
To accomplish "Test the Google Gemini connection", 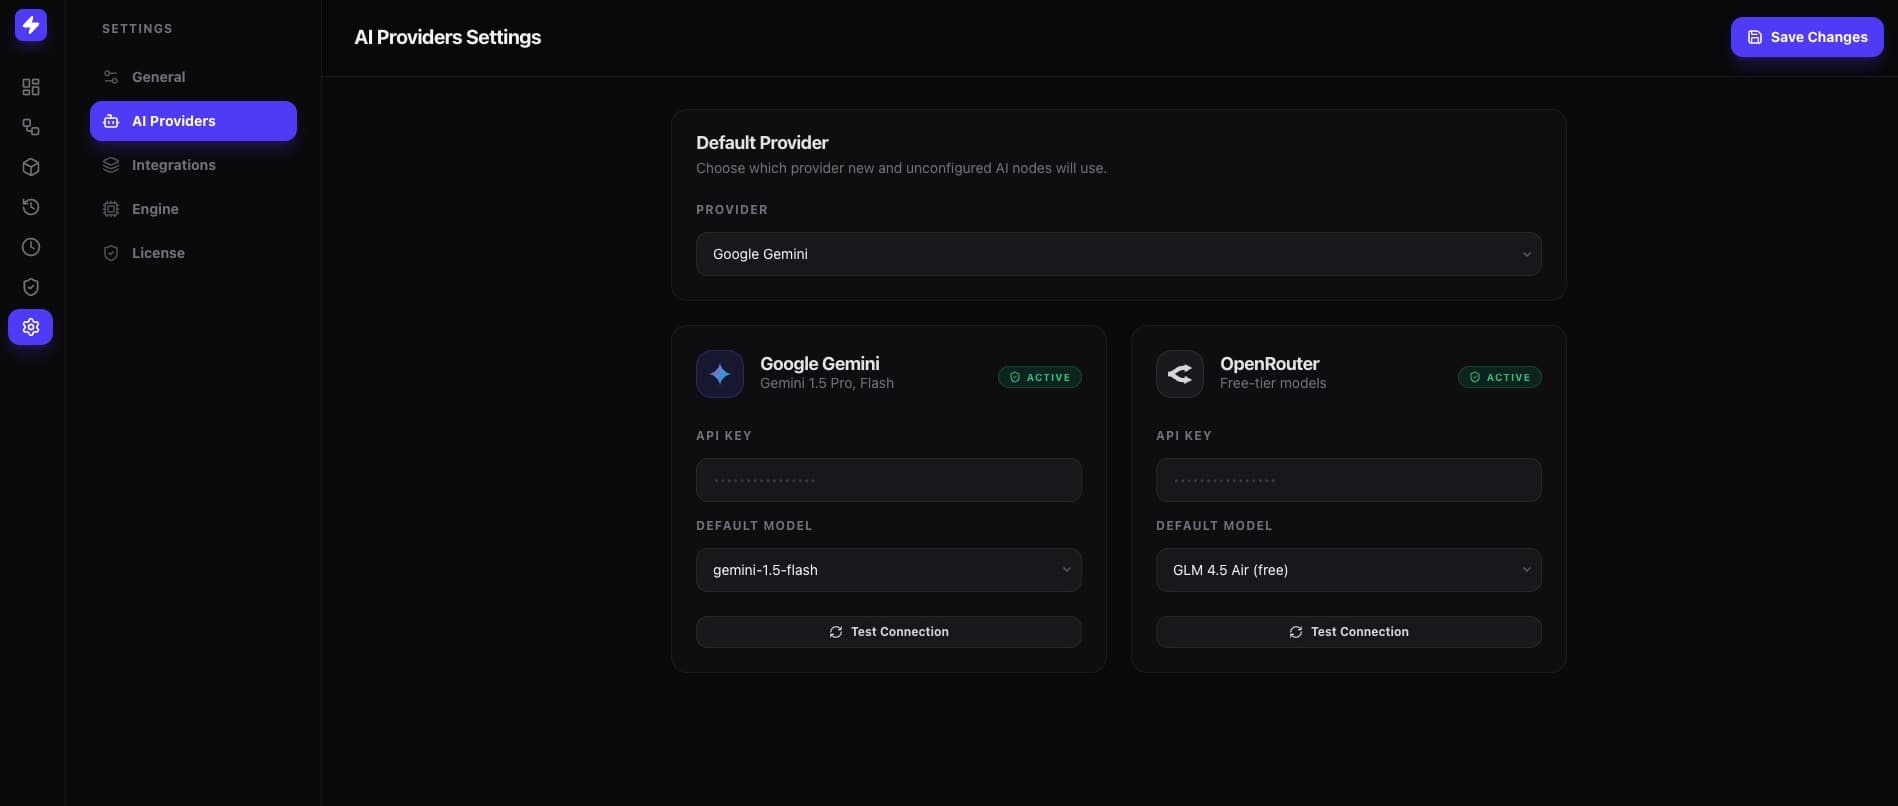I will [x=889, y=632].
